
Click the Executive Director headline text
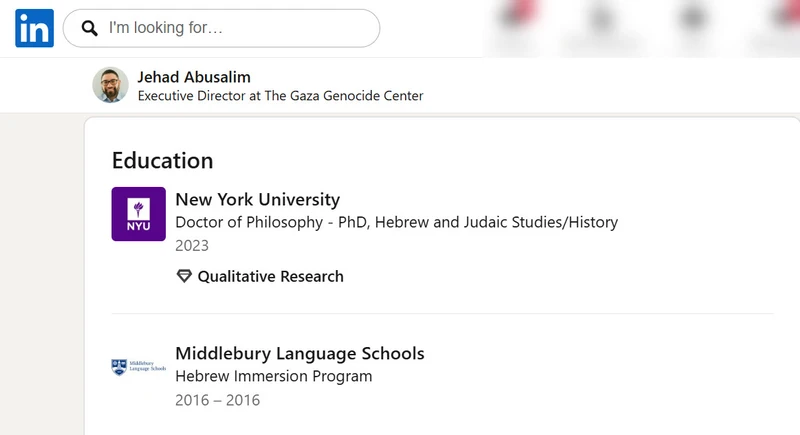click(x=280, y=96)
